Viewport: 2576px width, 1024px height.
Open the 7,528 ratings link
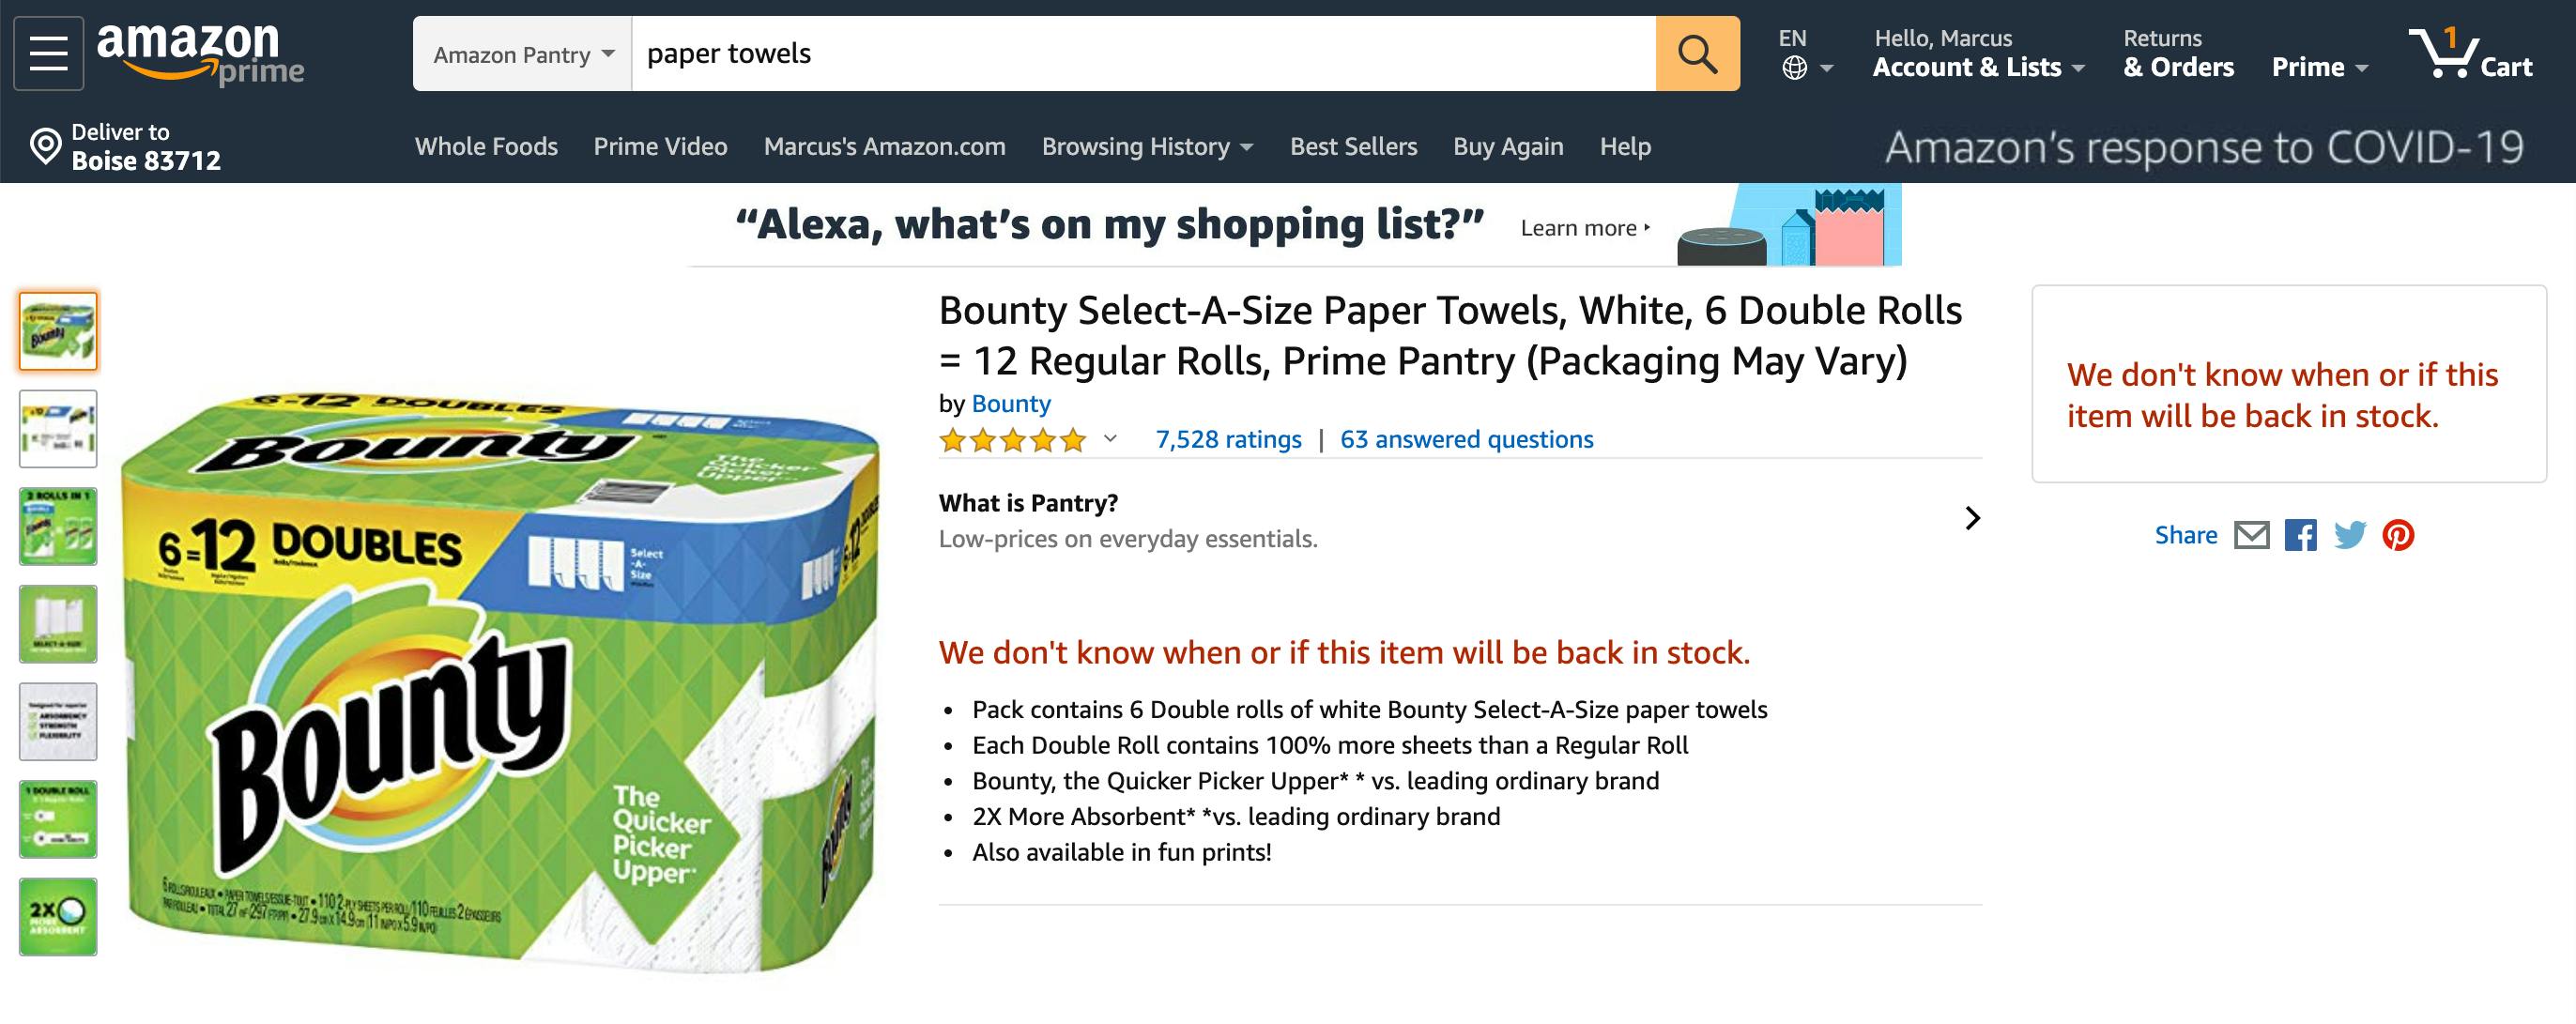pos(1228,440)
